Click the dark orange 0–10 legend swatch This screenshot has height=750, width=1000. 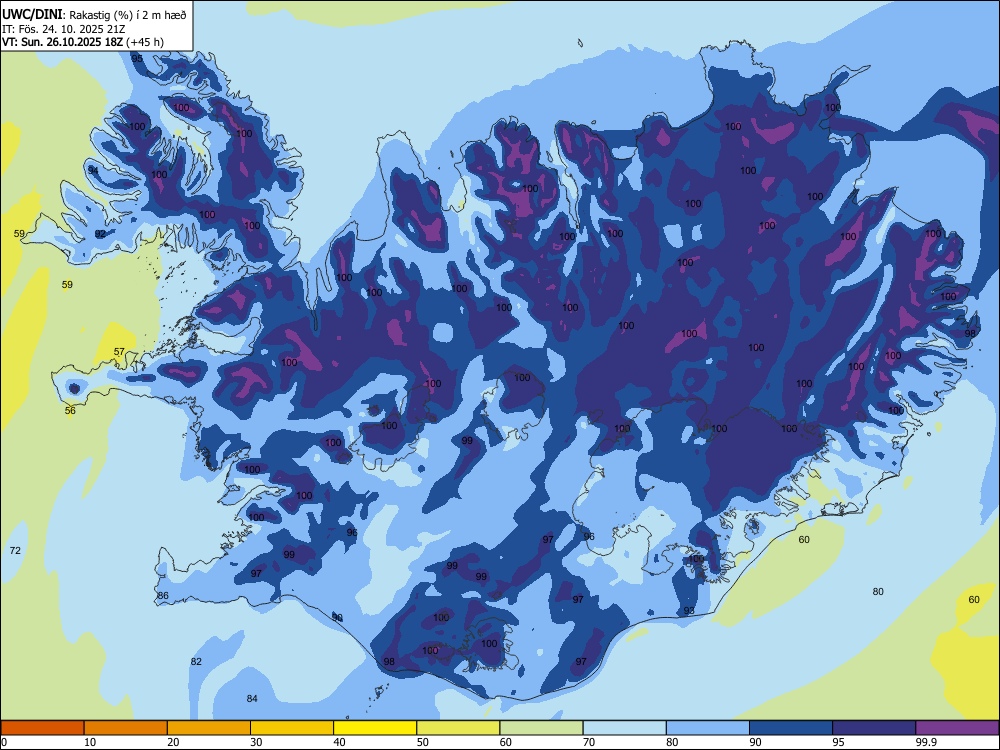[x=42, y=728]
